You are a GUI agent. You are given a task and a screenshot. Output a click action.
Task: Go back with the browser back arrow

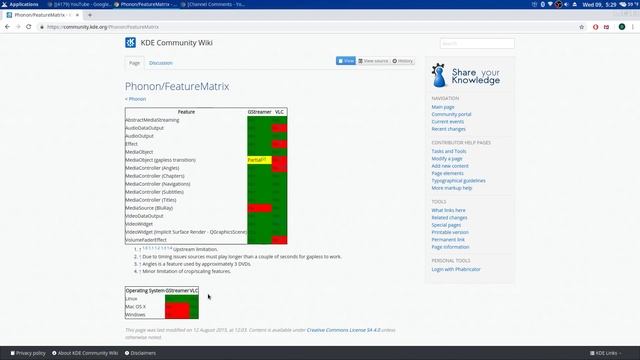(7, 27)
